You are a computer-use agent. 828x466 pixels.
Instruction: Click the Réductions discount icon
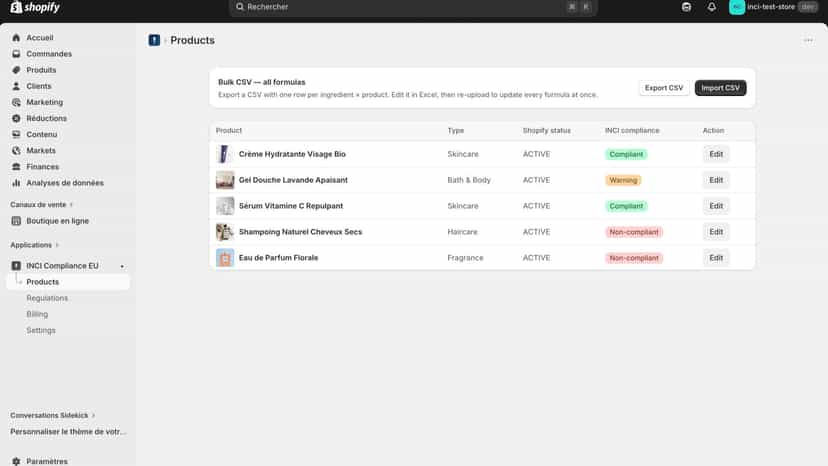click(x=16, y=118)
